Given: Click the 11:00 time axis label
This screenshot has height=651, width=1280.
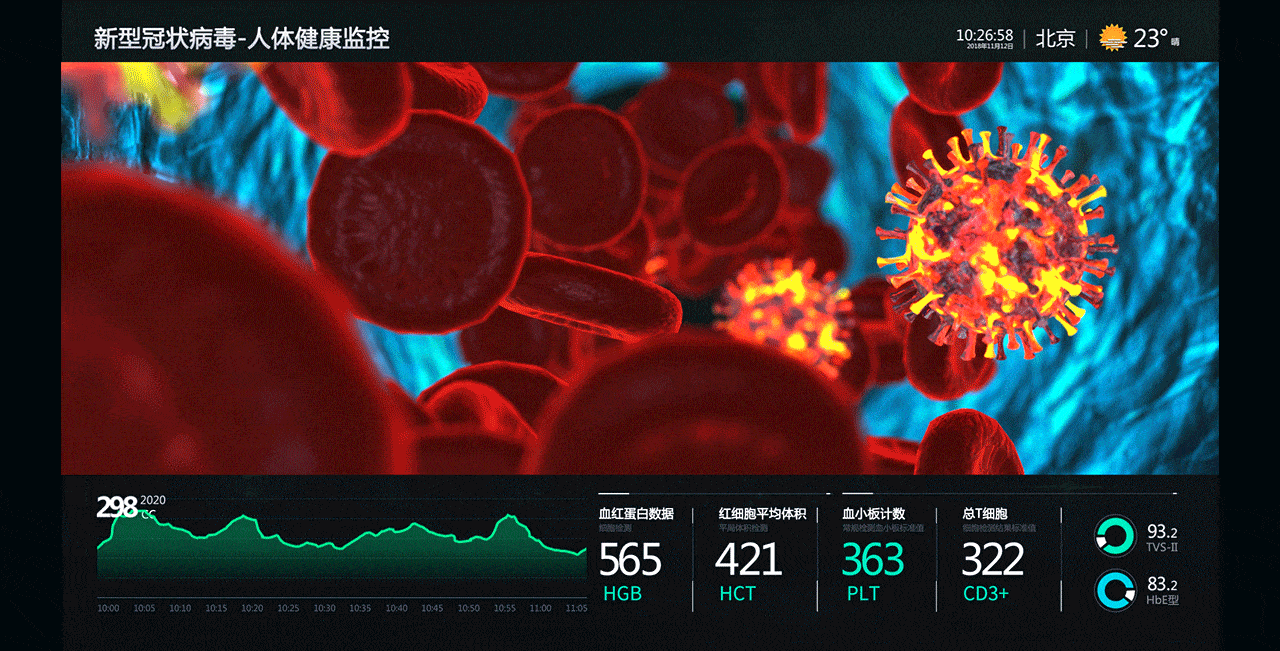Looking at the screenshot, I should [x=540, y=608].
